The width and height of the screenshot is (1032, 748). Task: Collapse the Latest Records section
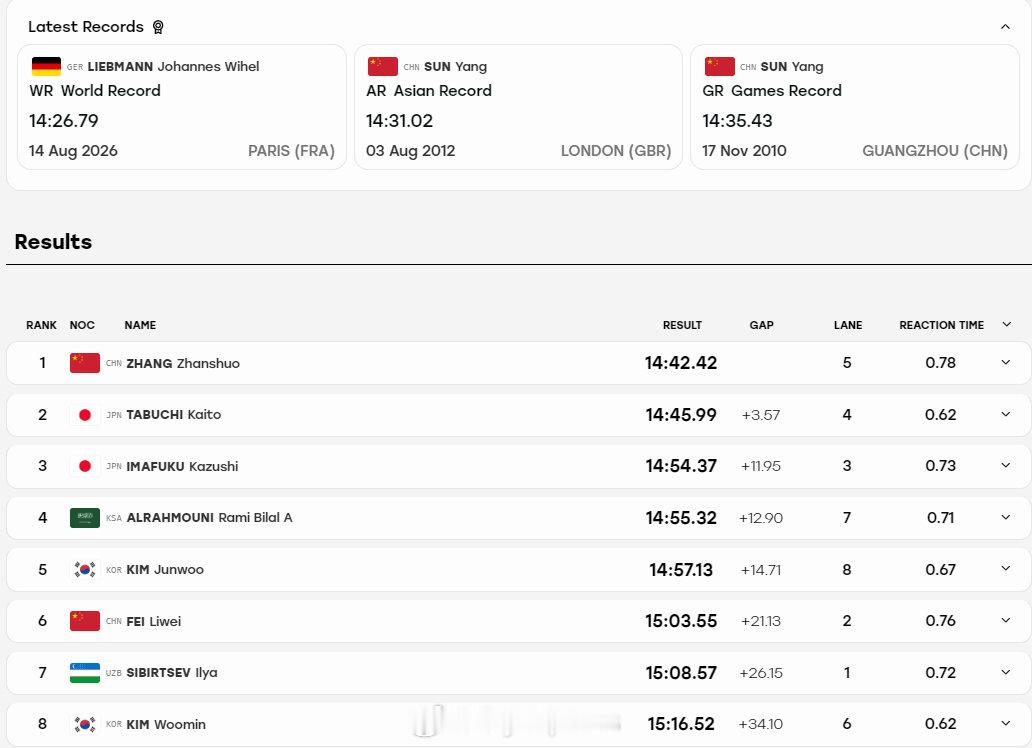(1005, 27)
